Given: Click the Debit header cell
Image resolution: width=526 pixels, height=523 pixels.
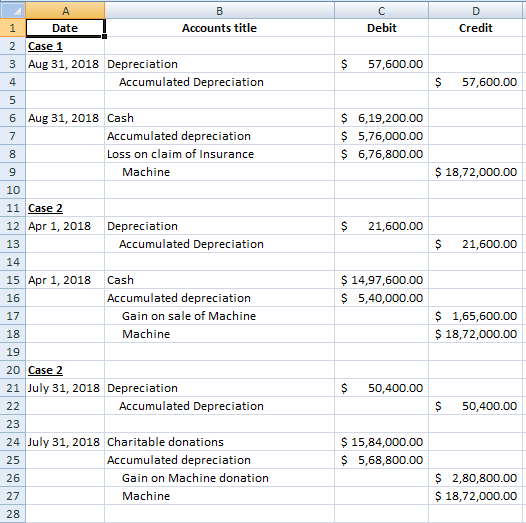Looking at the screenshot, I should pos(381,28).
